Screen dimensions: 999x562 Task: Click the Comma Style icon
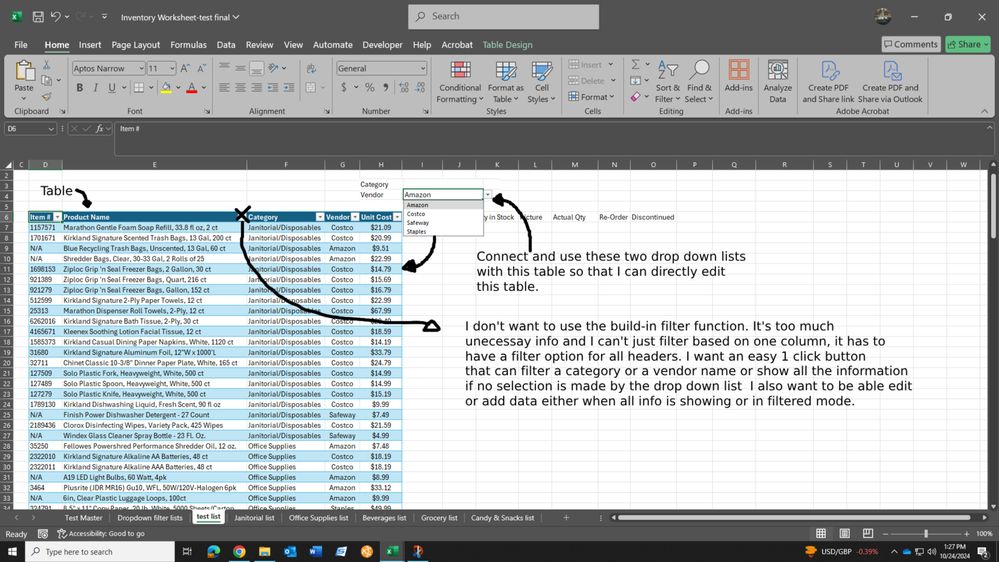[x=385, y=88]
